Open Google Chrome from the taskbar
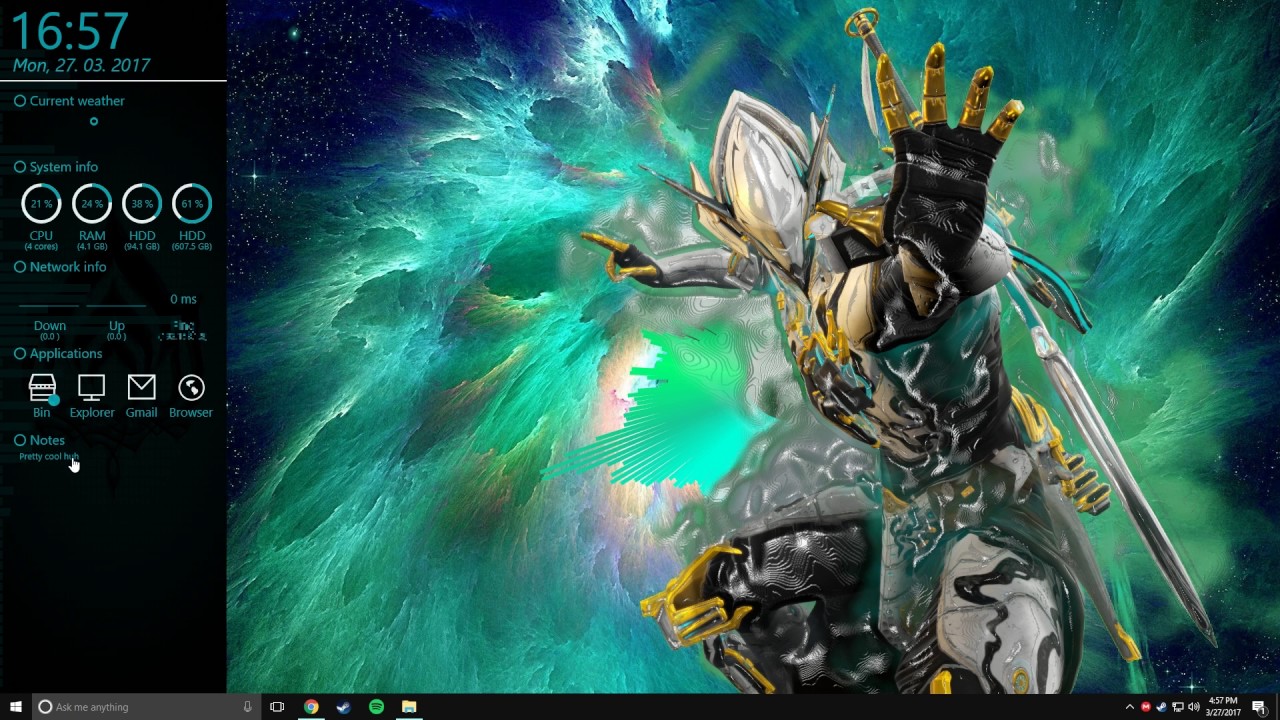 [x=311, y=707]
